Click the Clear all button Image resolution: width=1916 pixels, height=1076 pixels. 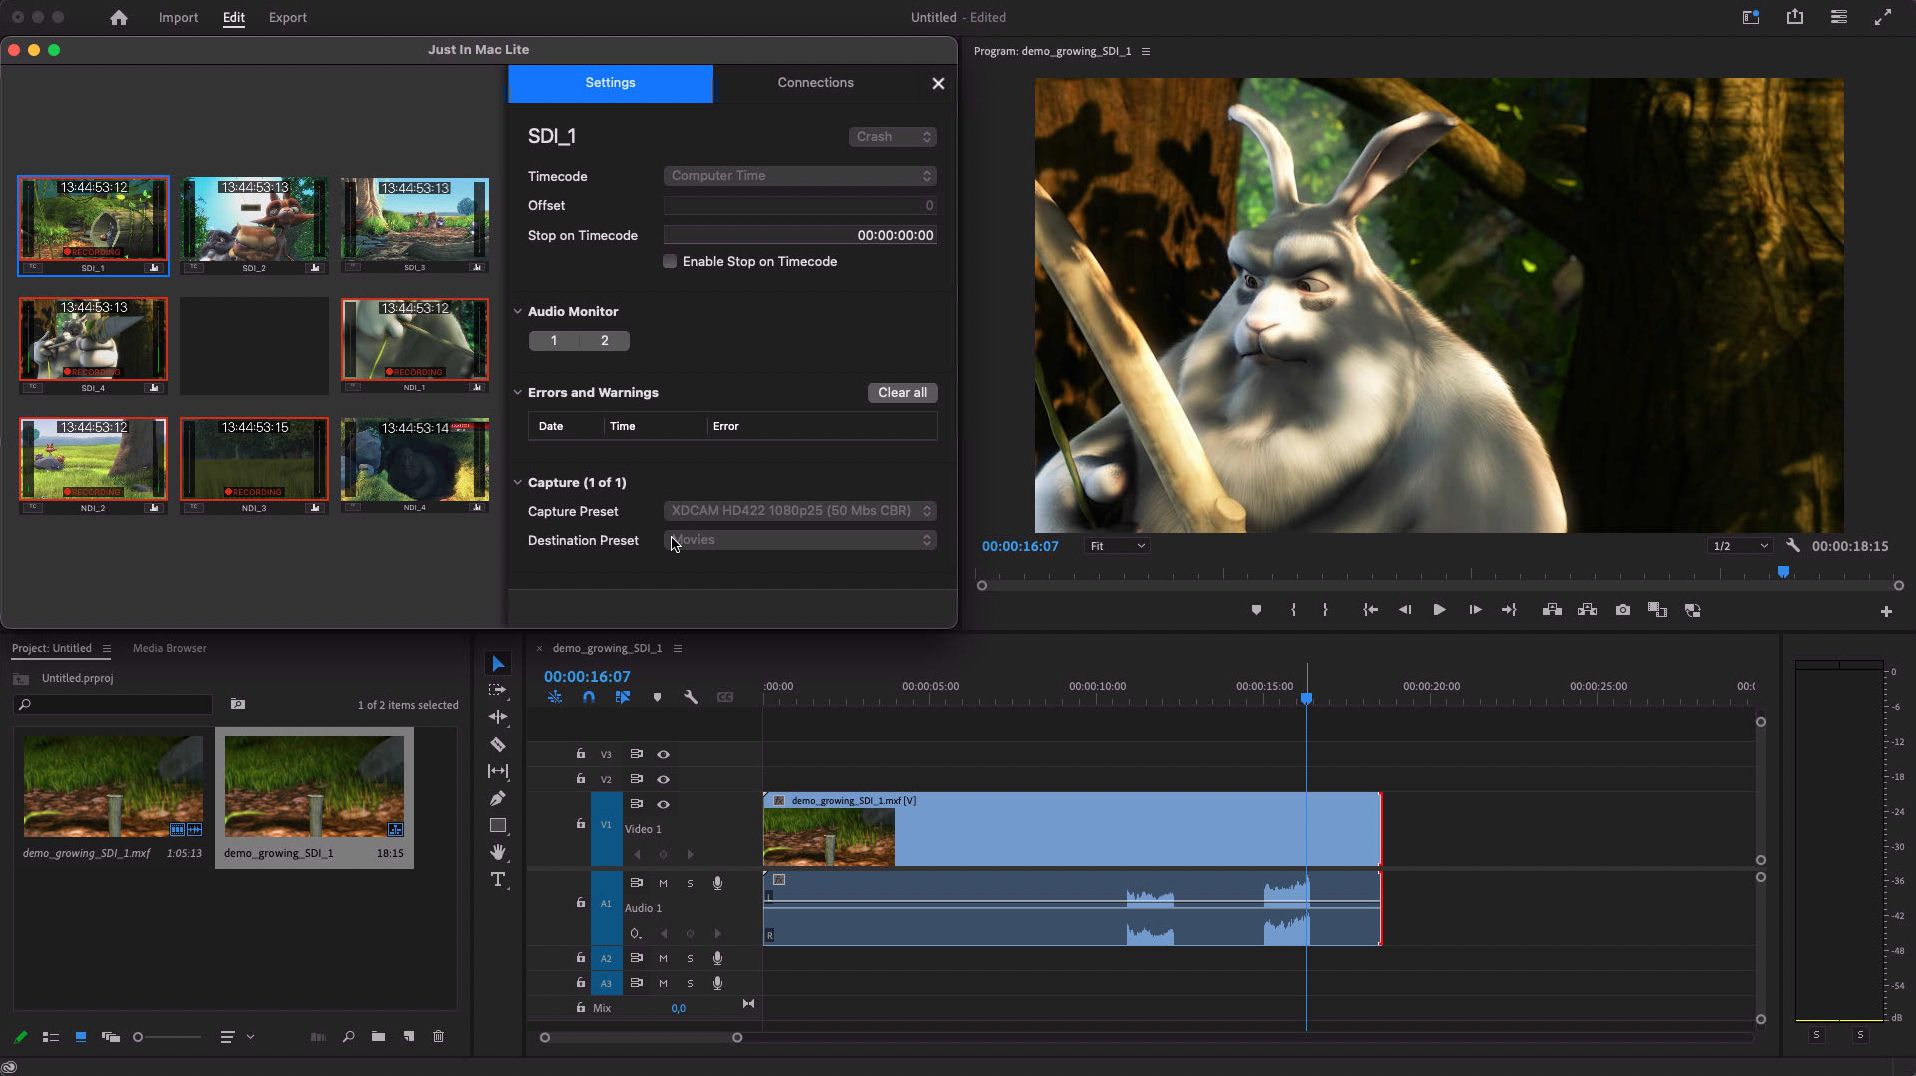[x=902, y=393]
